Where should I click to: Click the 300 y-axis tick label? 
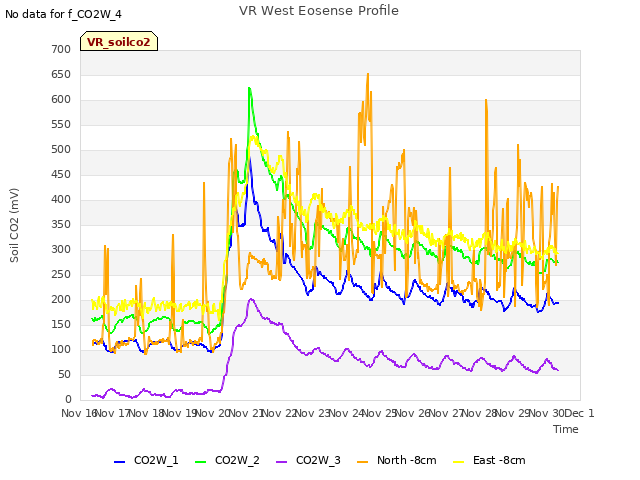pos(61,249)
